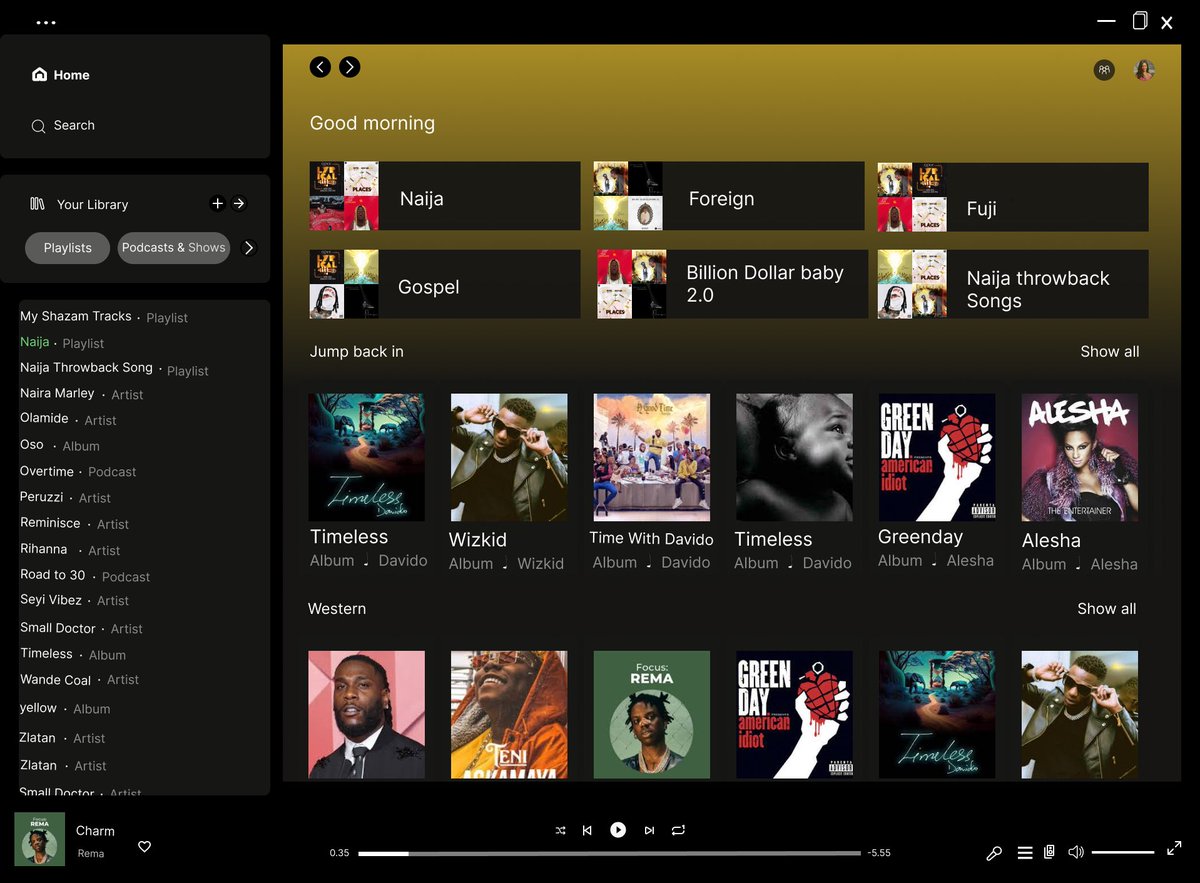Open the Greenday album cover in Jump back in

[x=937, y=457]
